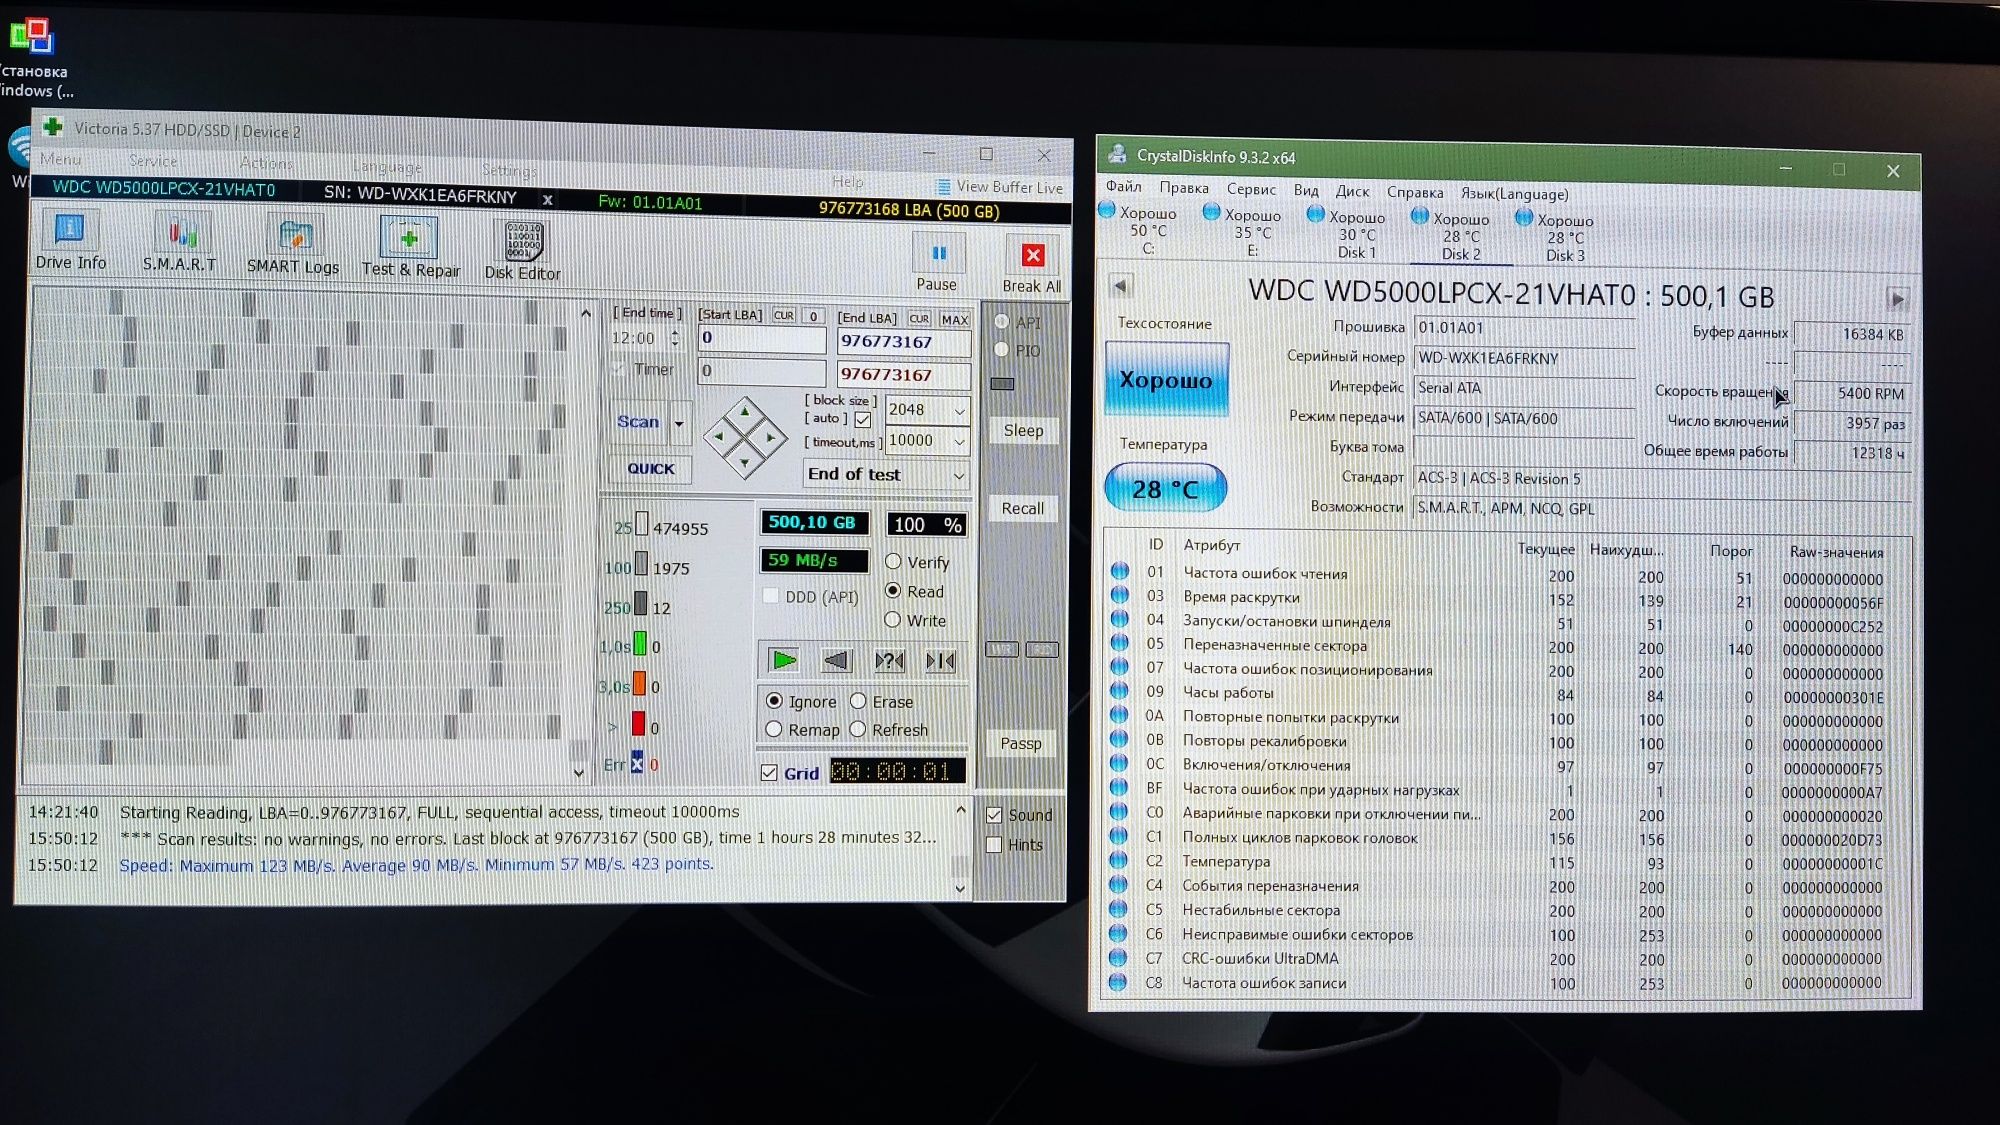Viewport: 2000px width, 1125px height.
Task: Open the Scan button dropdown arrow
Action: (679, 423)
